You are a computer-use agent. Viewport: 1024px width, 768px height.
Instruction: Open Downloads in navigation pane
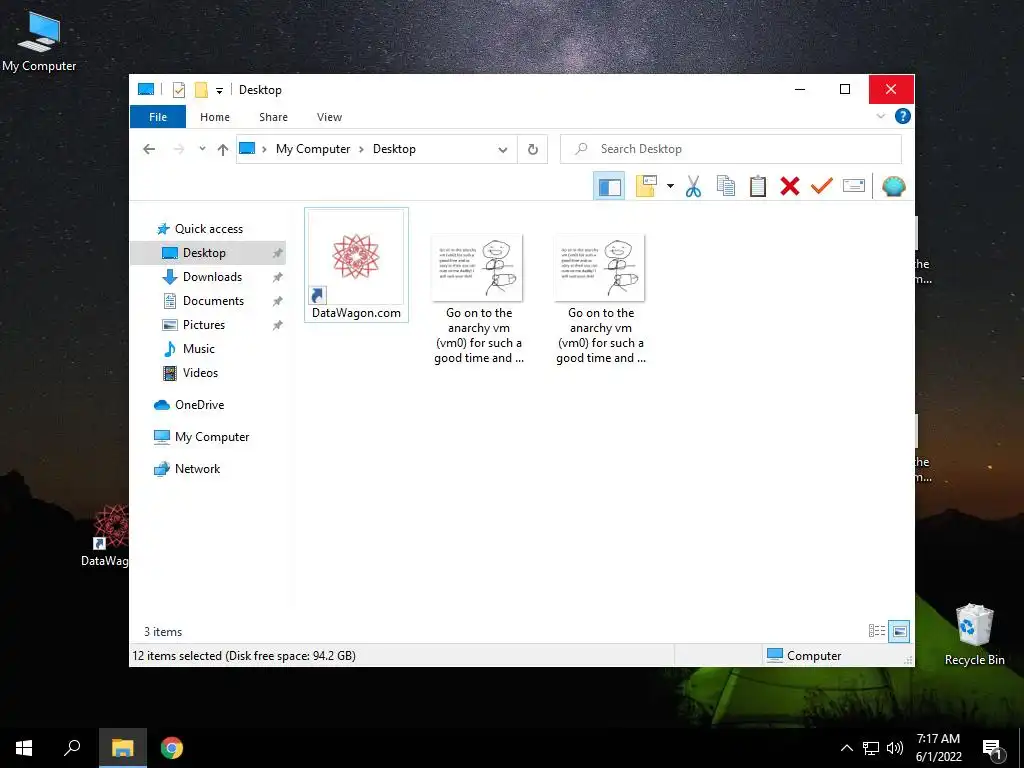point(212,277)
